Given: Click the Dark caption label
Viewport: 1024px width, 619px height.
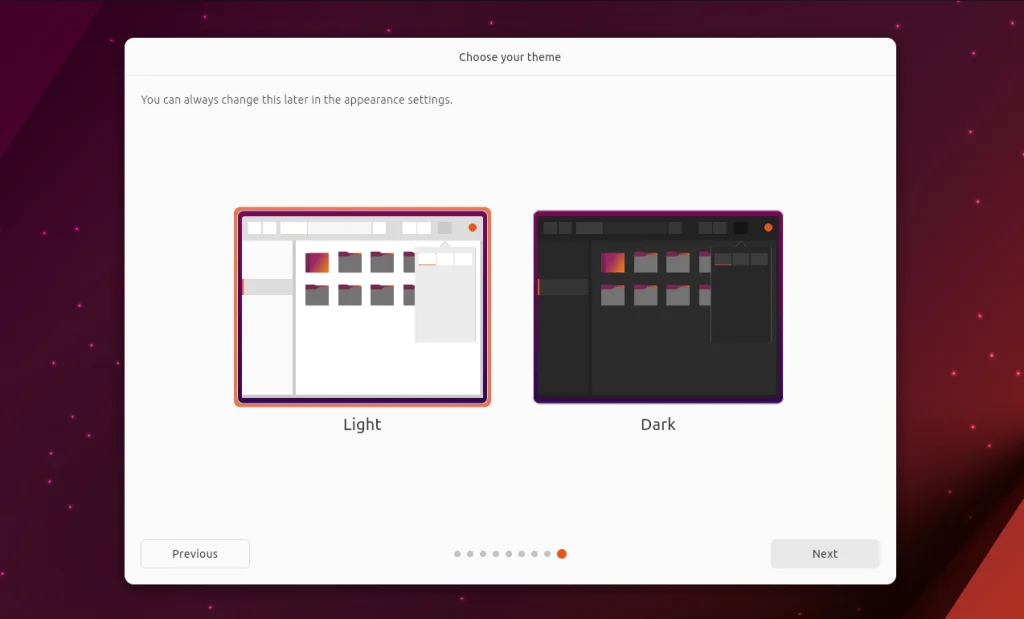Looking at the screenshot, I should [657, 424].
